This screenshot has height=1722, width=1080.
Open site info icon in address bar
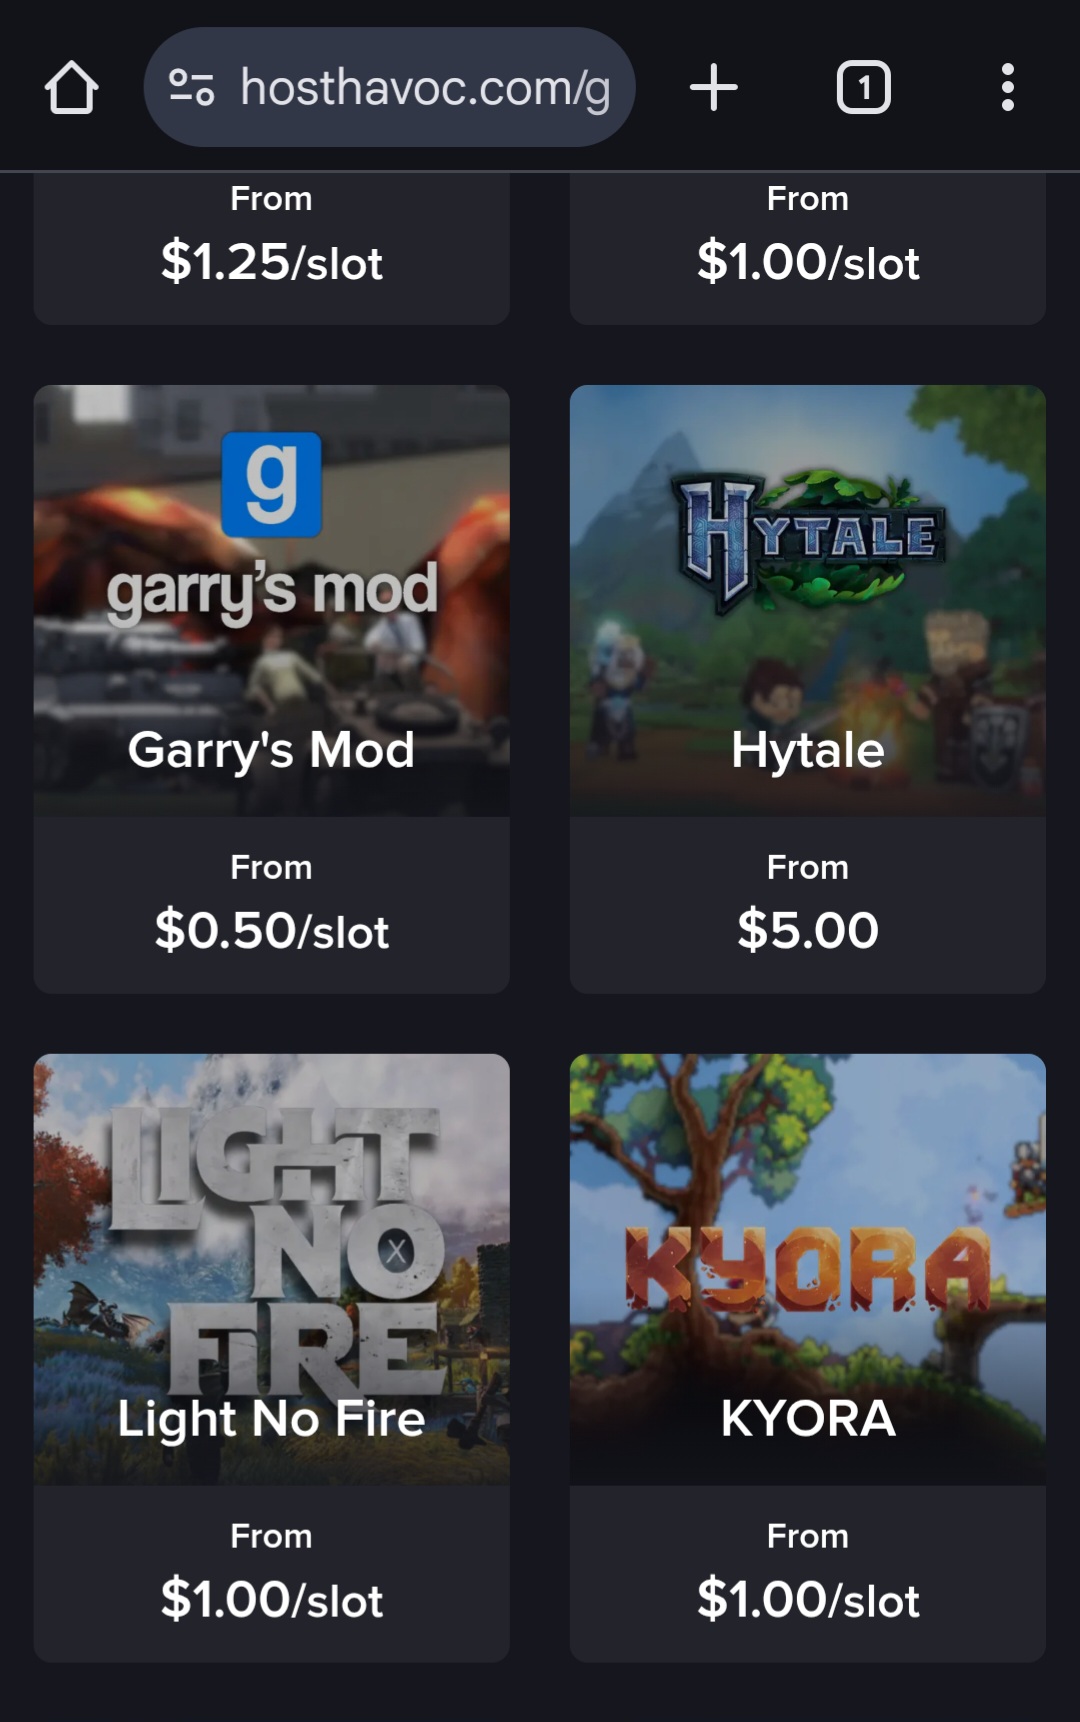point(191,87)
